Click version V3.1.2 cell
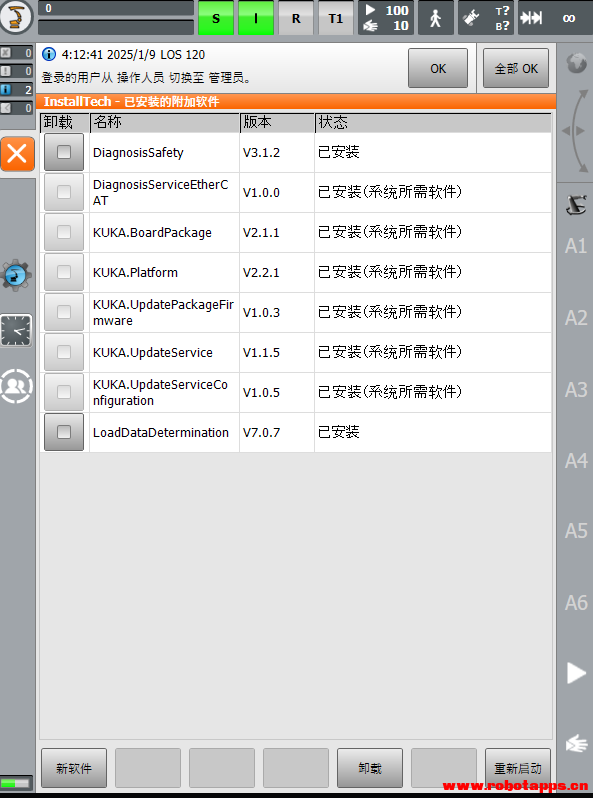593x798 pixels. coord(277,152)
